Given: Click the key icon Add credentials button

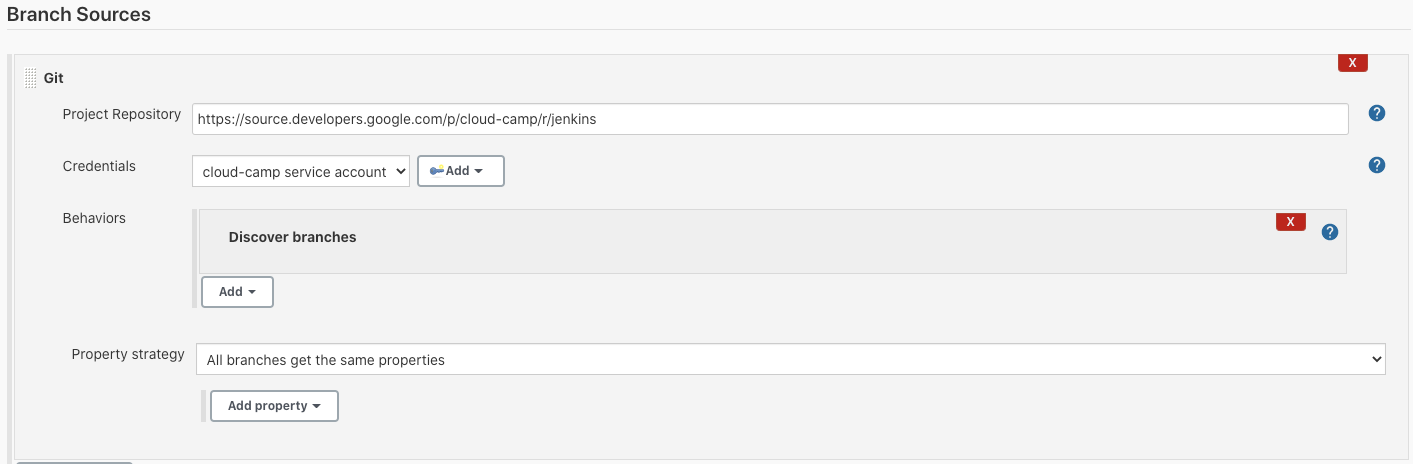Looking at the screenshot, I should 460,171.
